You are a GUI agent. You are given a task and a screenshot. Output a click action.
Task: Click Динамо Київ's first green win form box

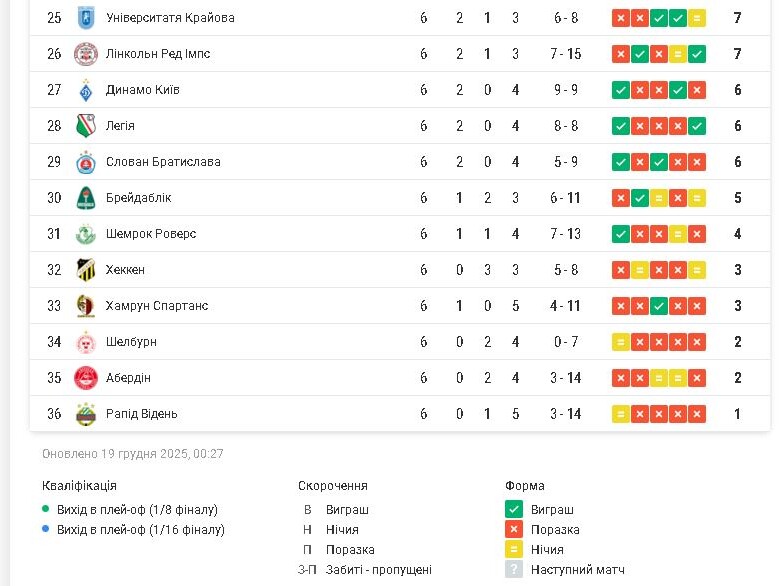[621, 90]
